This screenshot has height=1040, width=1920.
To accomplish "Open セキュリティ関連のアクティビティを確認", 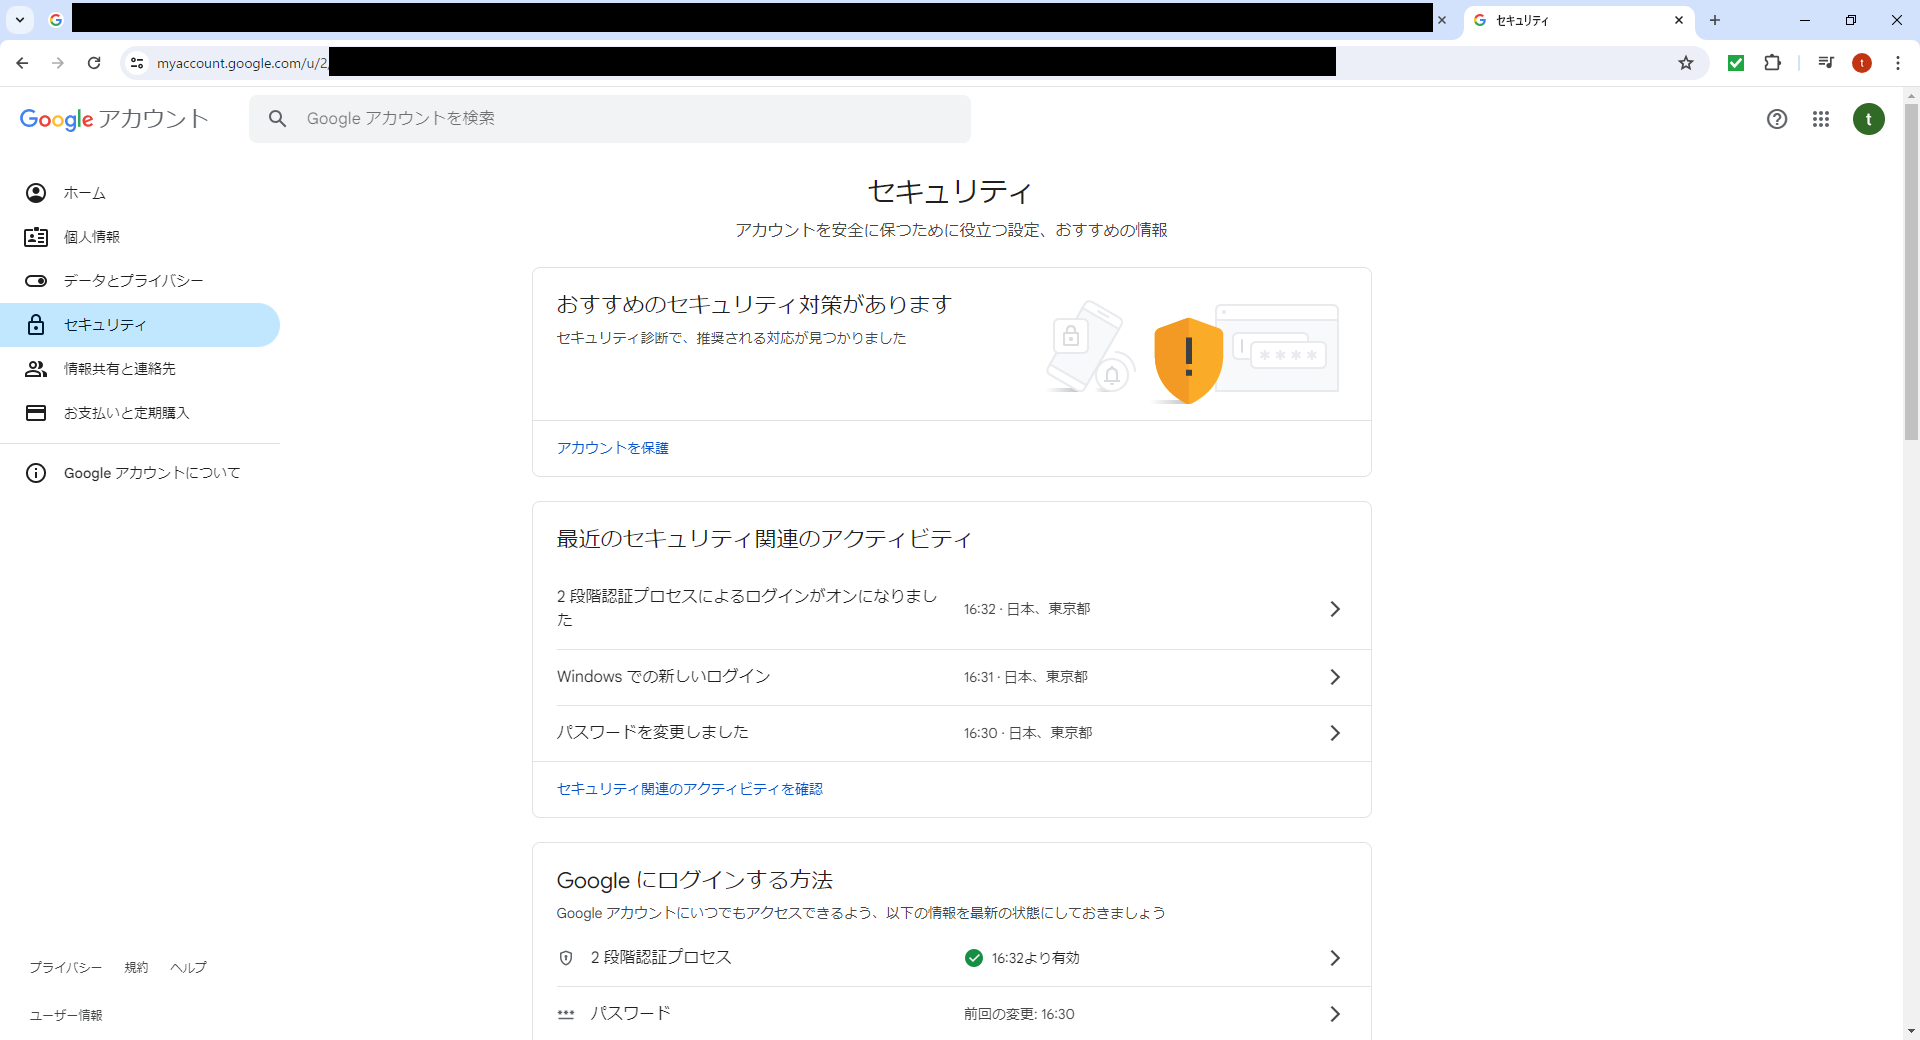I will click(x=688, y=788).
